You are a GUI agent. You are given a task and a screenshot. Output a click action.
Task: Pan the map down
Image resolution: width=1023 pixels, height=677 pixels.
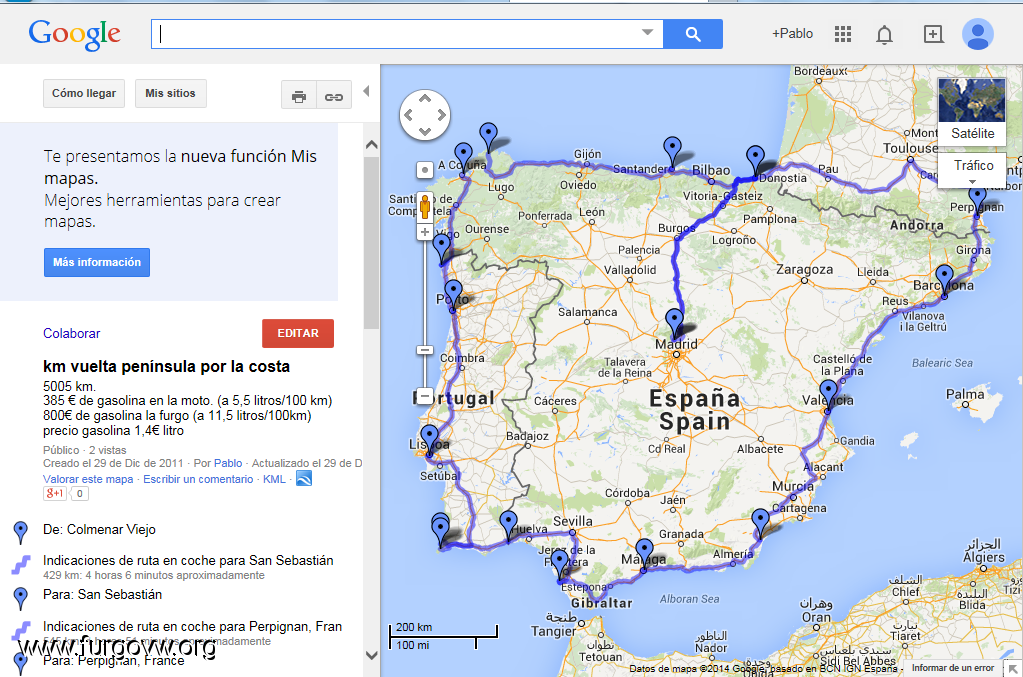point(425,132)
